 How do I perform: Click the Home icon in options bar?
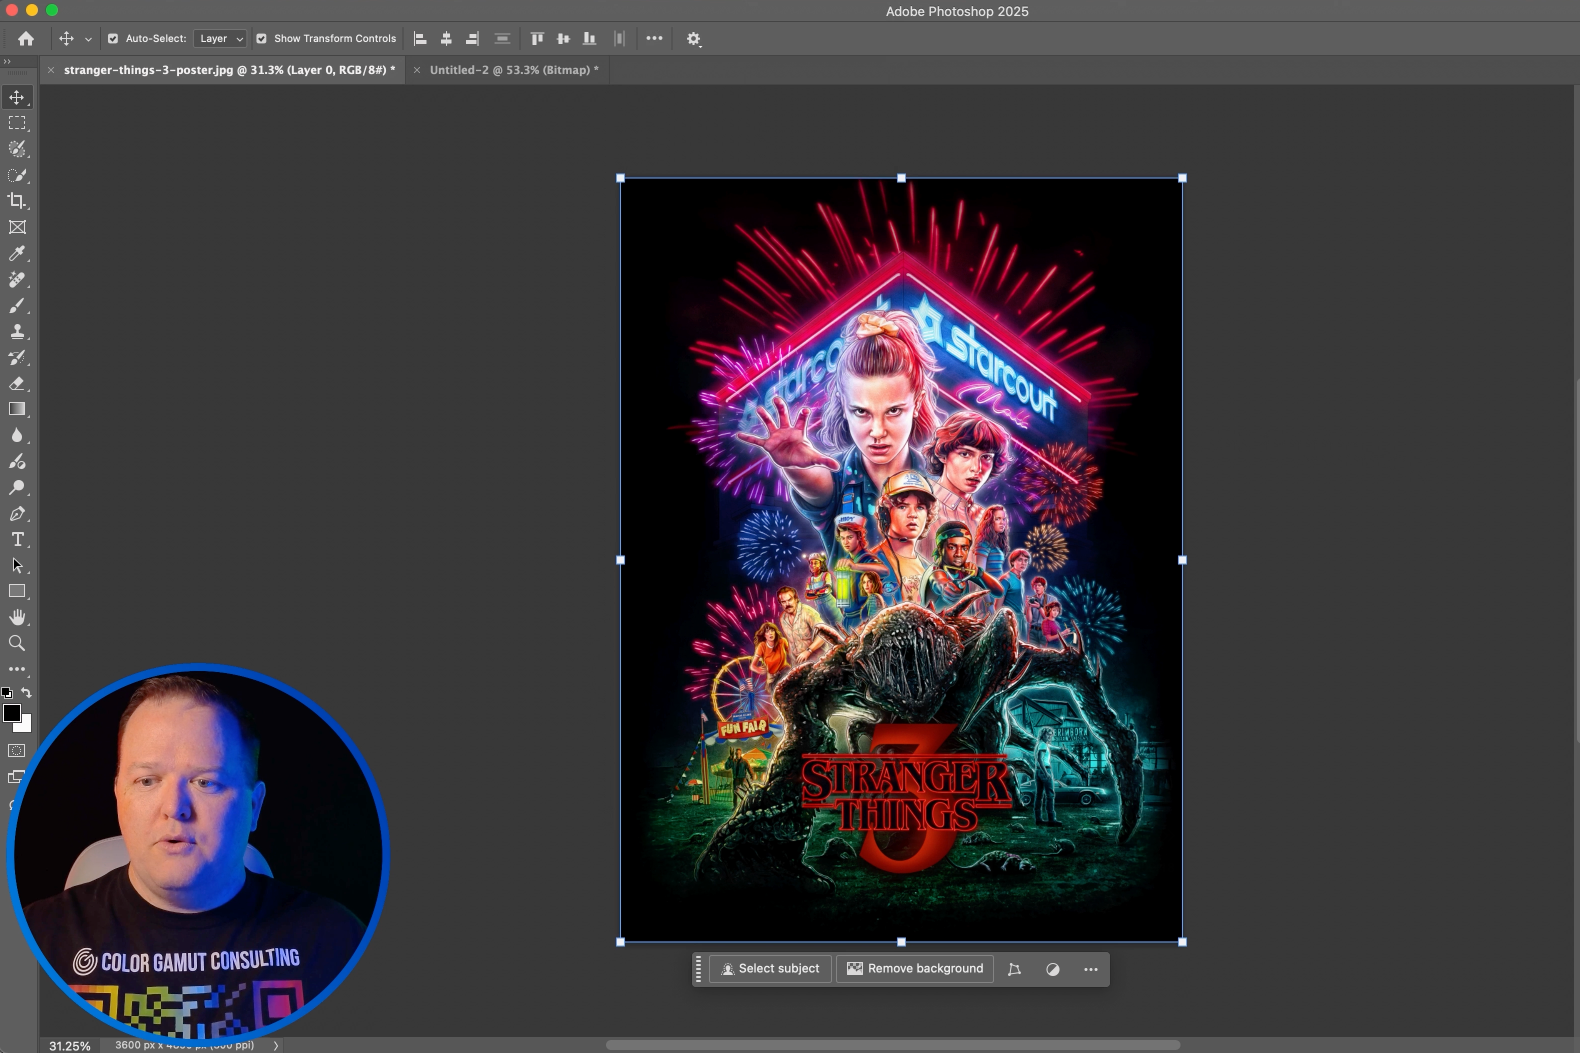pyautogui.click(x=26, y=39)
